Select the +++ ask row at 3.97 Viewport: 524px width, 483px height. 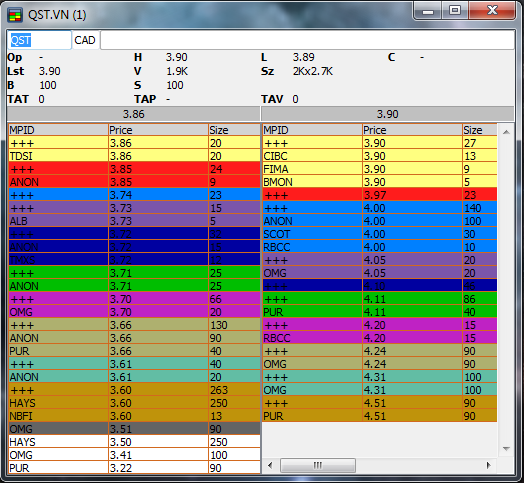(380, 195)
